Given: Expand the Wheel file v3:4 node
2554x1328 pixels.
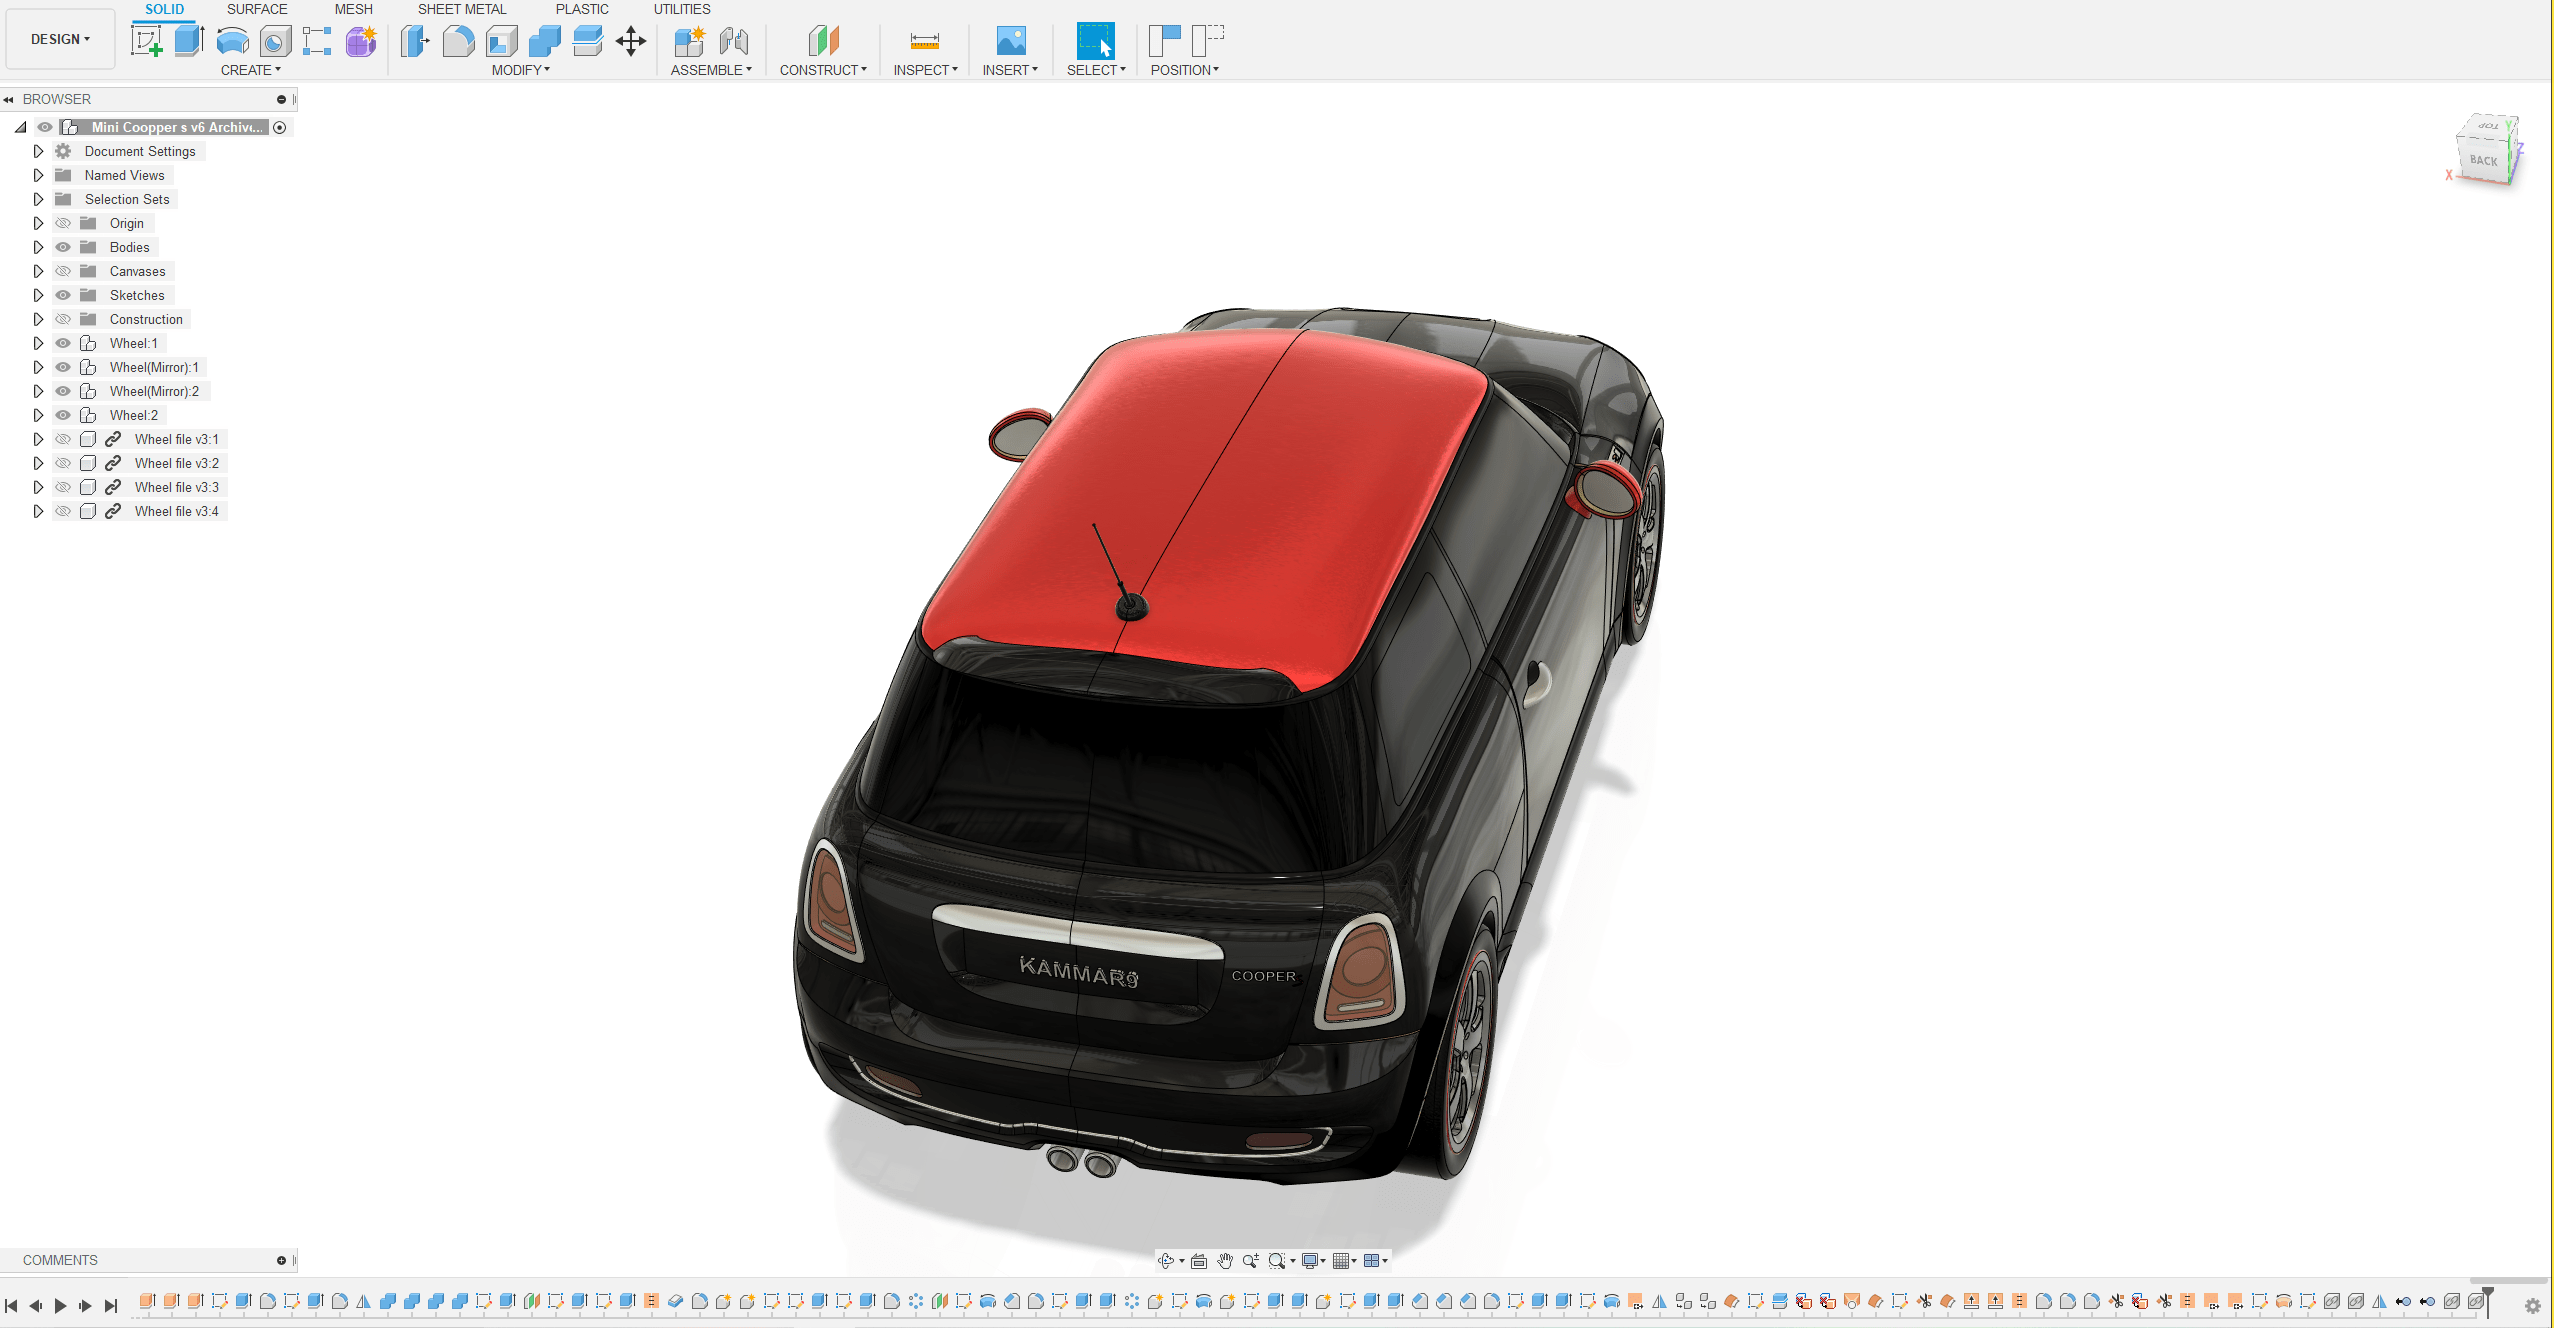Looking at the screenshot, I should click(x=38, y=511).
